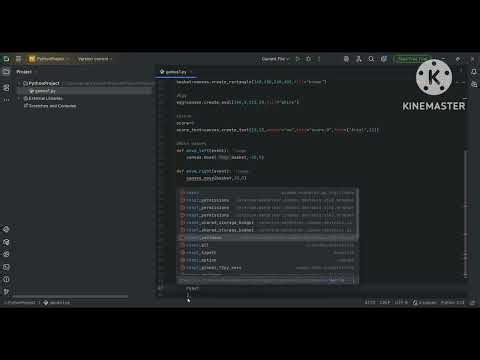Select the highlighted autocomplete suggestion row
This screenshot has width=480, height=360.
[x=268, y=238]
